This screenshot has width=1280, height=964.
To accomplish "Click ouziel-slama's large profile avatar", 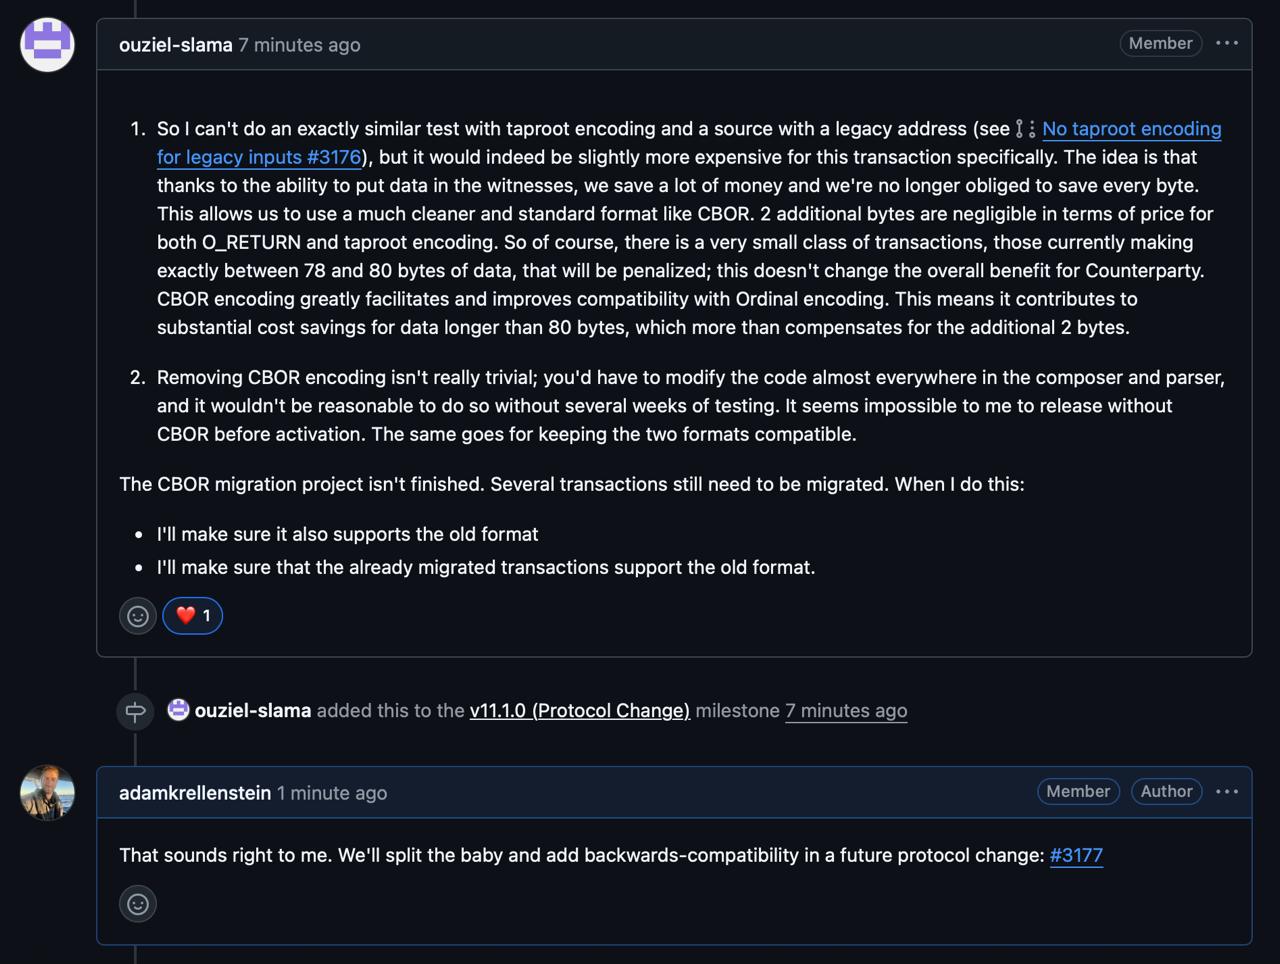I will point(47,45).
